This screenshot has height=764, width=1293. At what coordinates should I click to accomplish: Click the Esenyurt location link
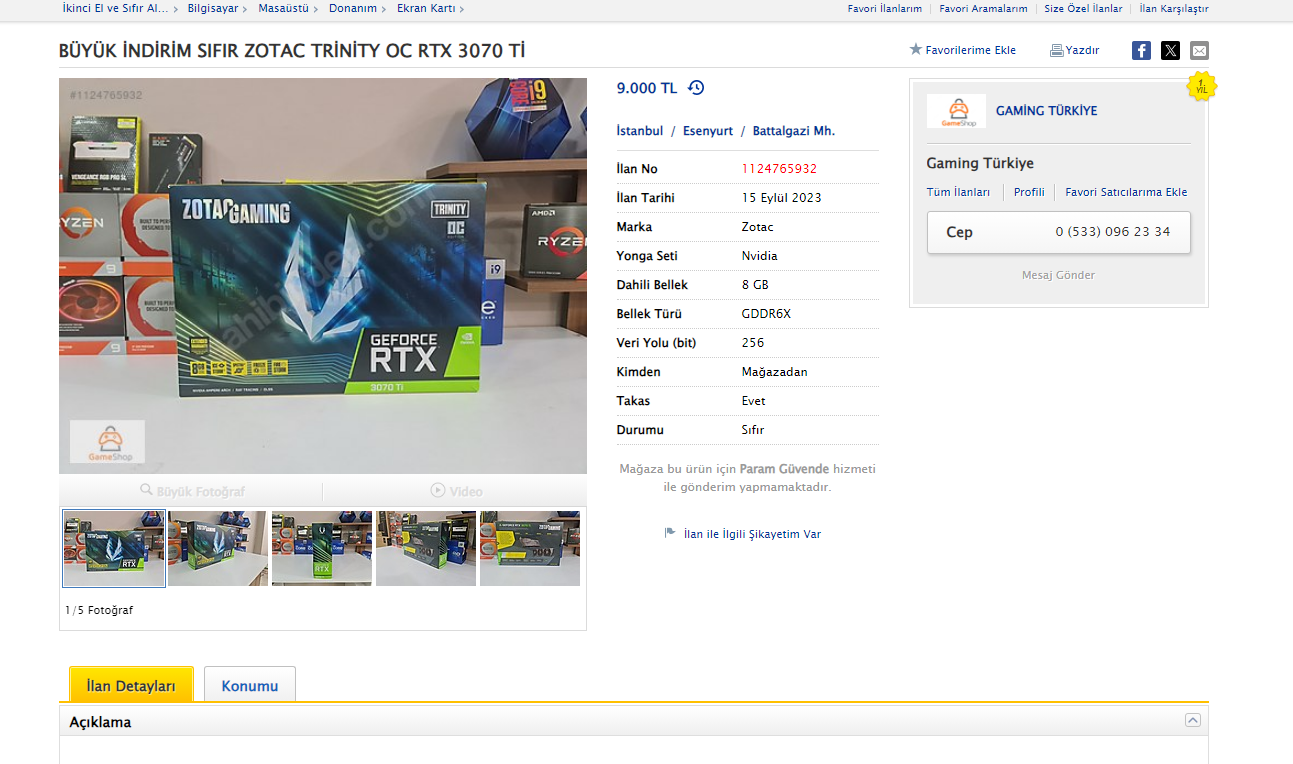coord(708,131)
